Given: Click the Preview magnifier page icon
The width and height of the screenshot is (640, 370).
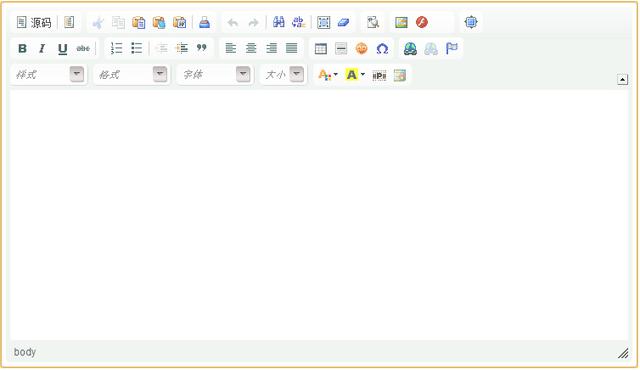Looking at the screenshot, I should [373, 22].
